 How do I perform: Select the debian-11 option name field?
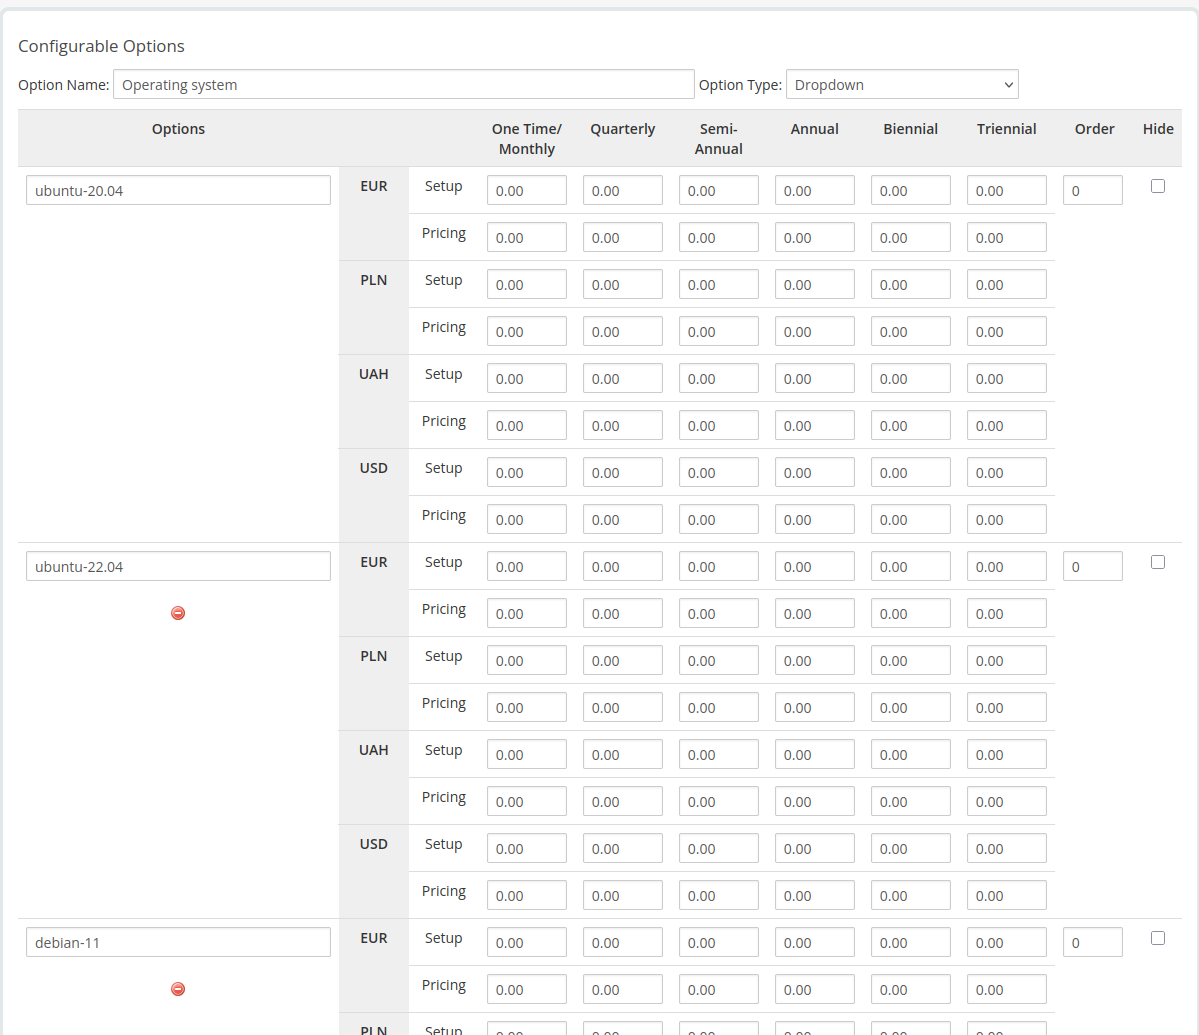click(178, 943)
